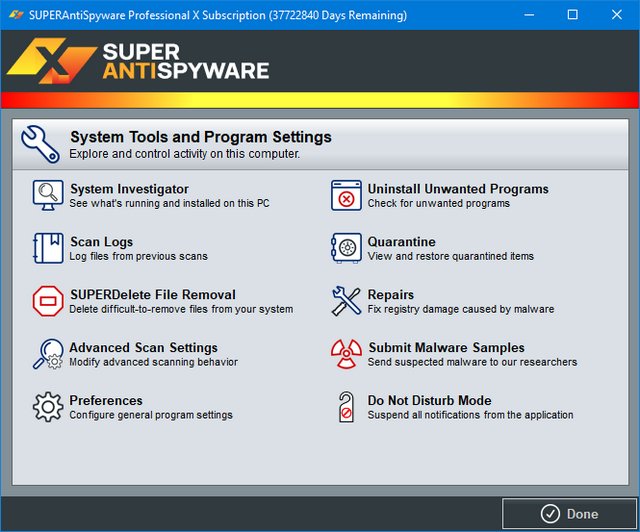Click 'Check for unwanted programs' text

439,203
